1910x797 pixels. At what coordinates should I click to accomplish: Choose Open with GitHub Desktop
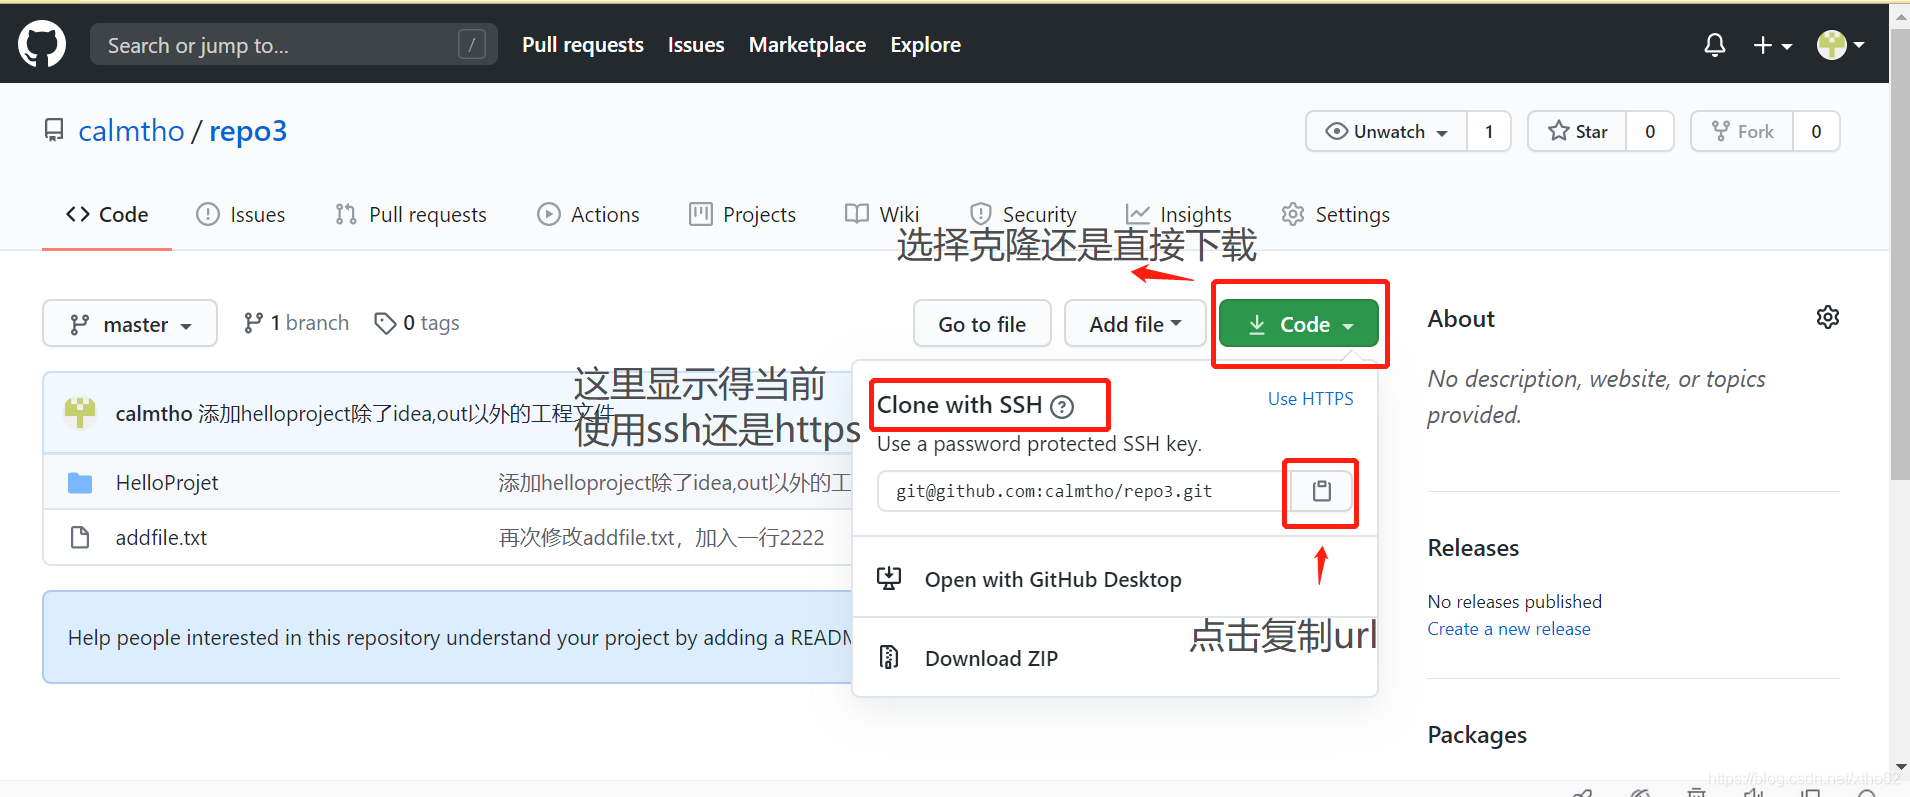coord(1115,579)
